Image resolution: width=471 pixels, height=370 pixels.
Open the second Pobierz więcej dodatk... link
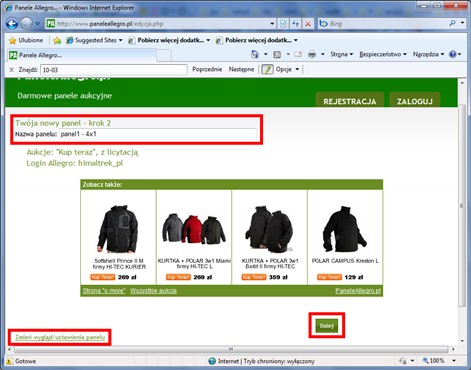[257, 40]
